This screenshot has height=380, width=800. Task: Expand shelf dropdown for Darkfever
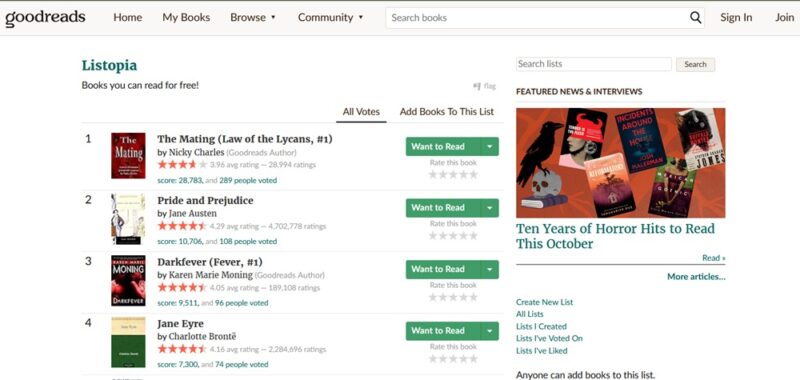coord(490,269)
